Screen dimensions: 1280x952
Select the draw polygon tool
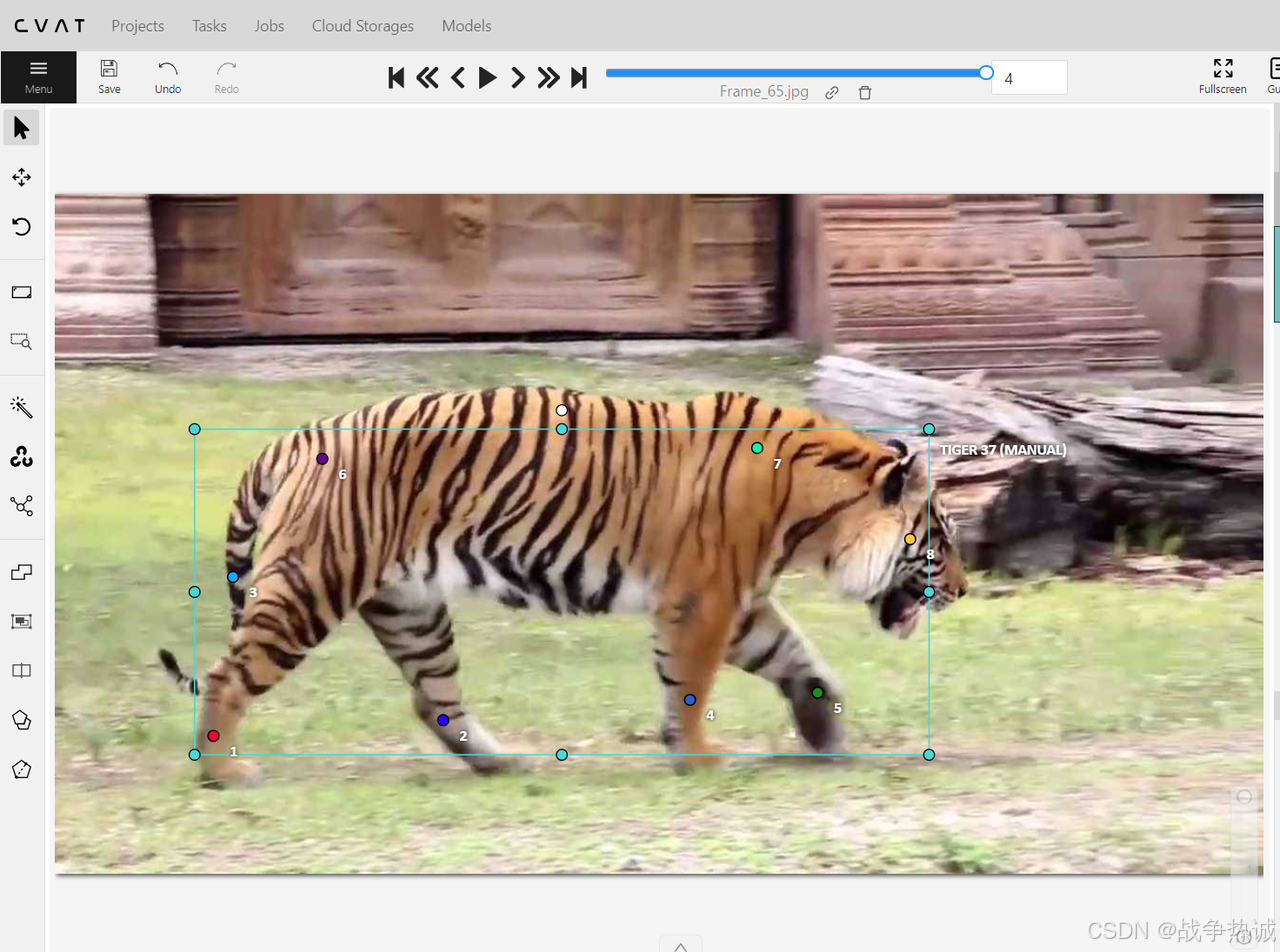click(x=21, y=720)
